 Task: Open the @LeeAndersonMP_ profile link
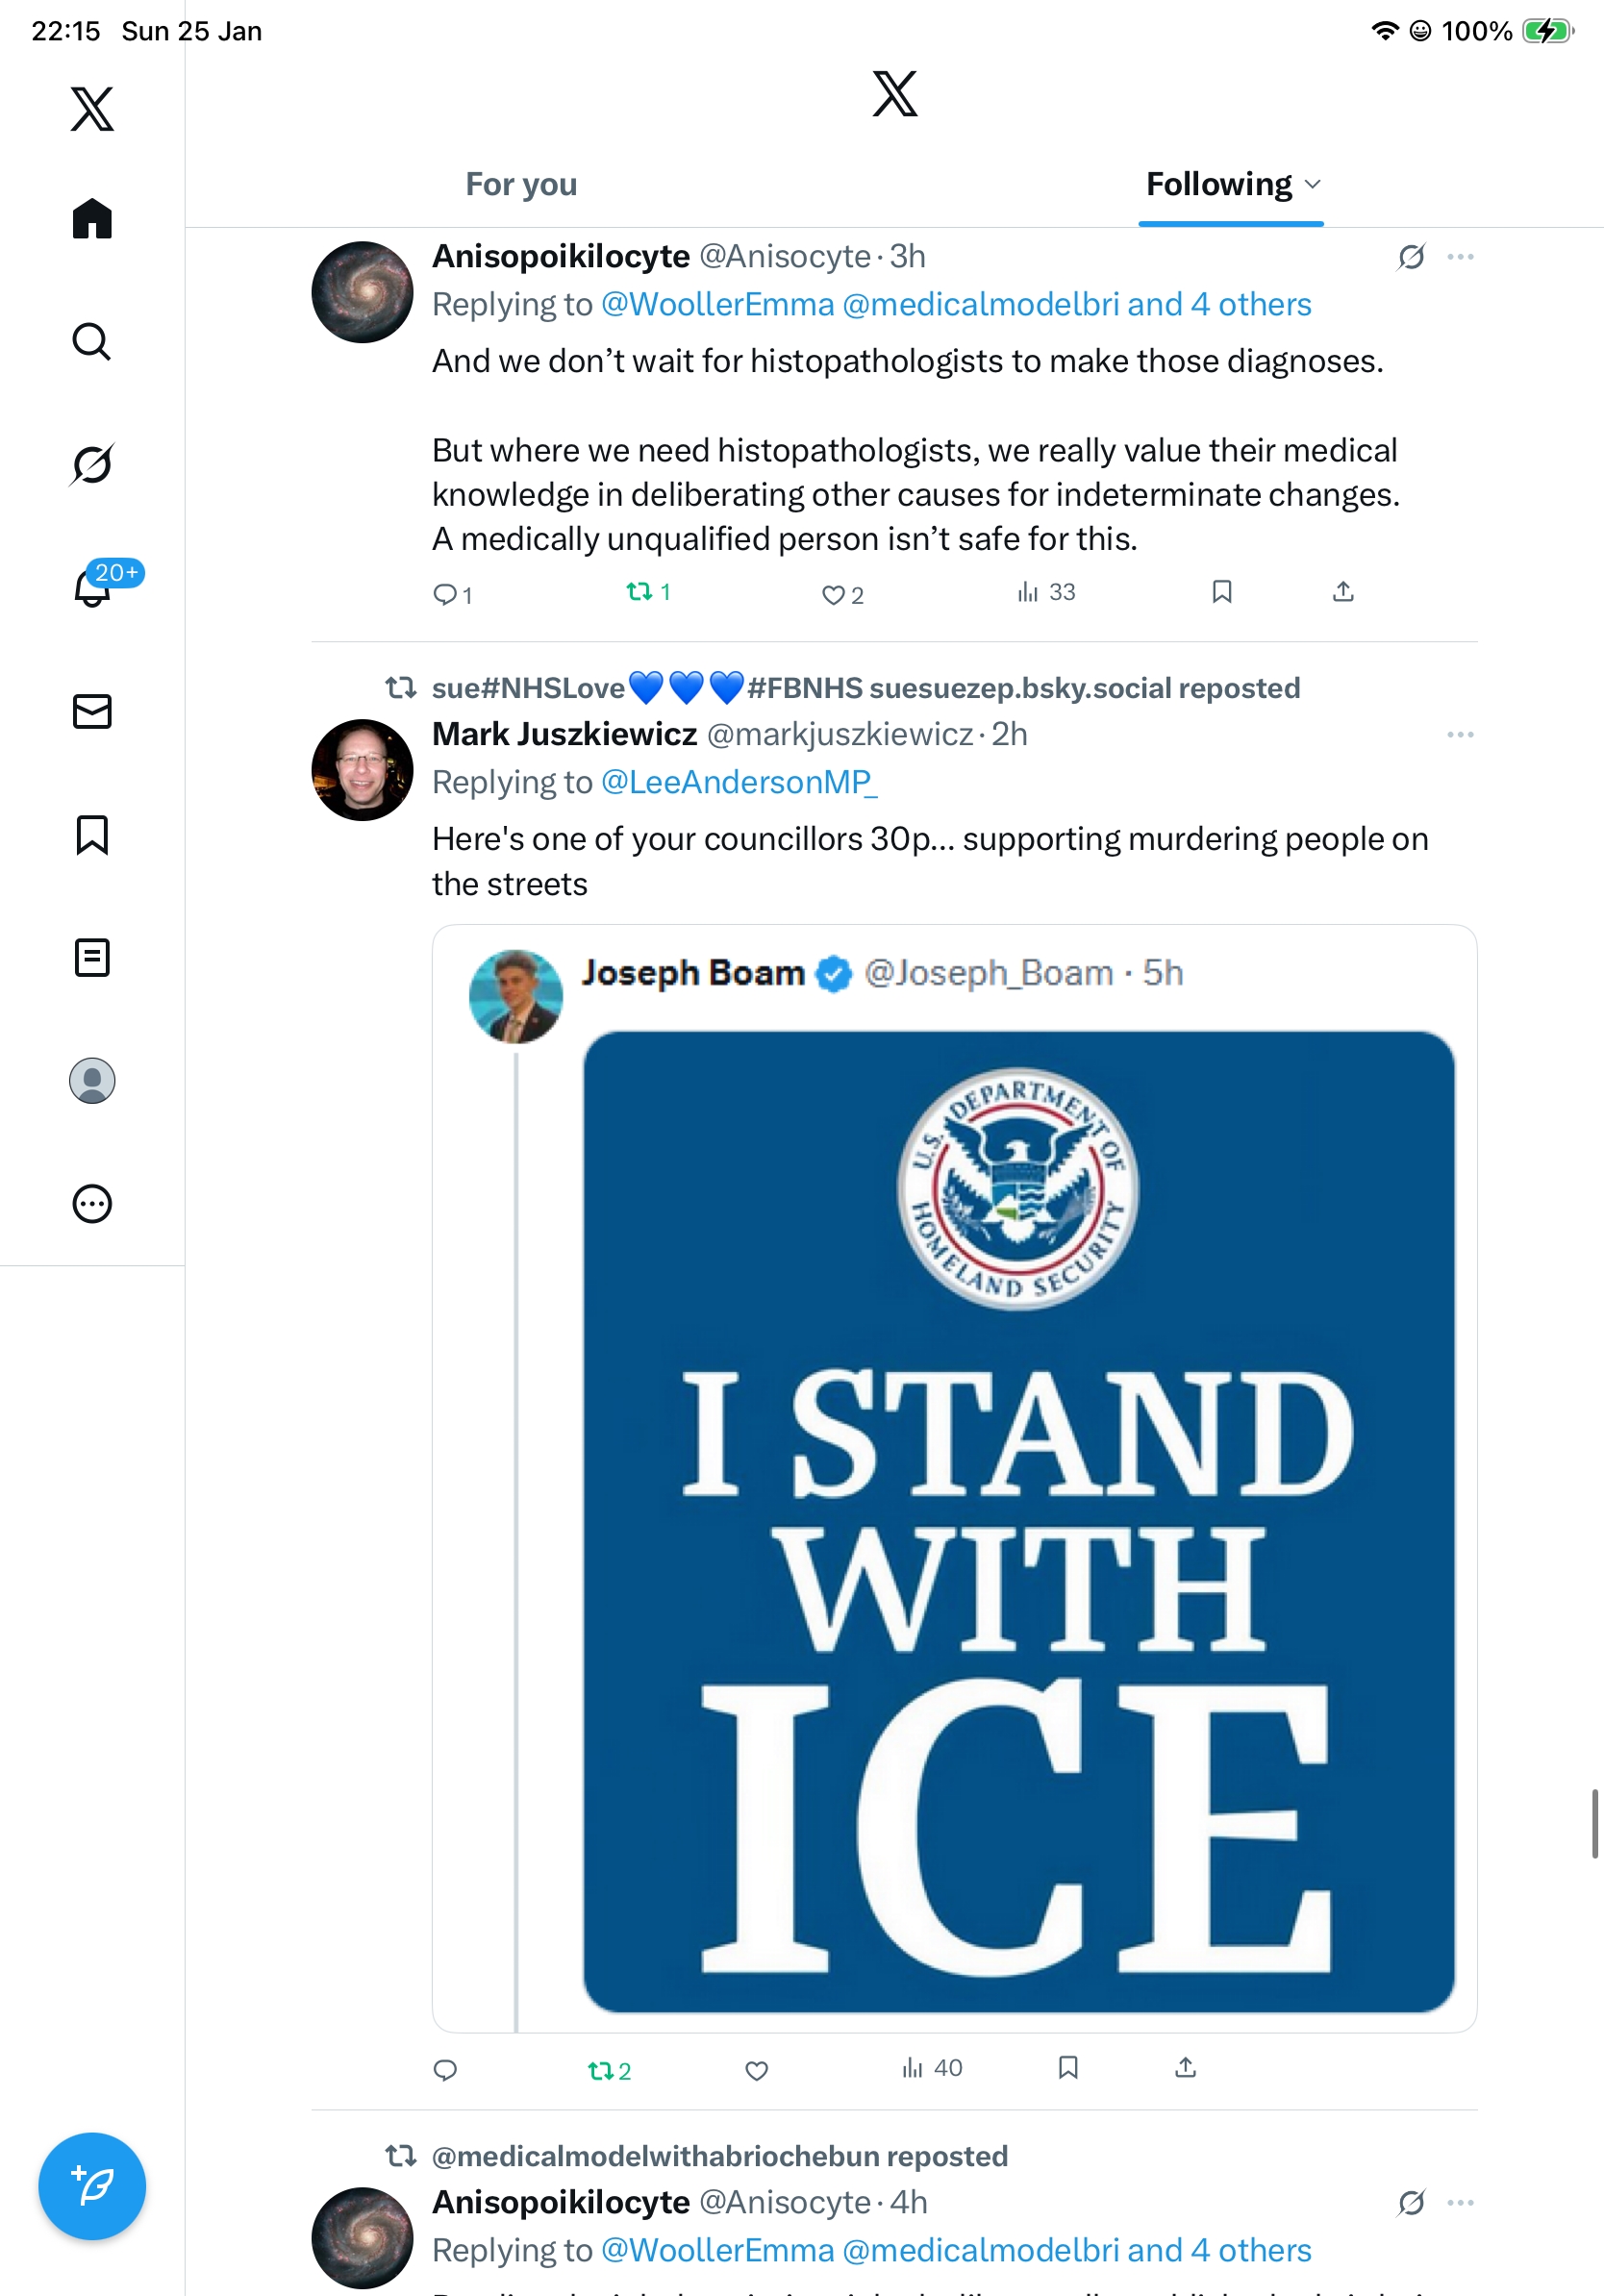click(739, 782)
